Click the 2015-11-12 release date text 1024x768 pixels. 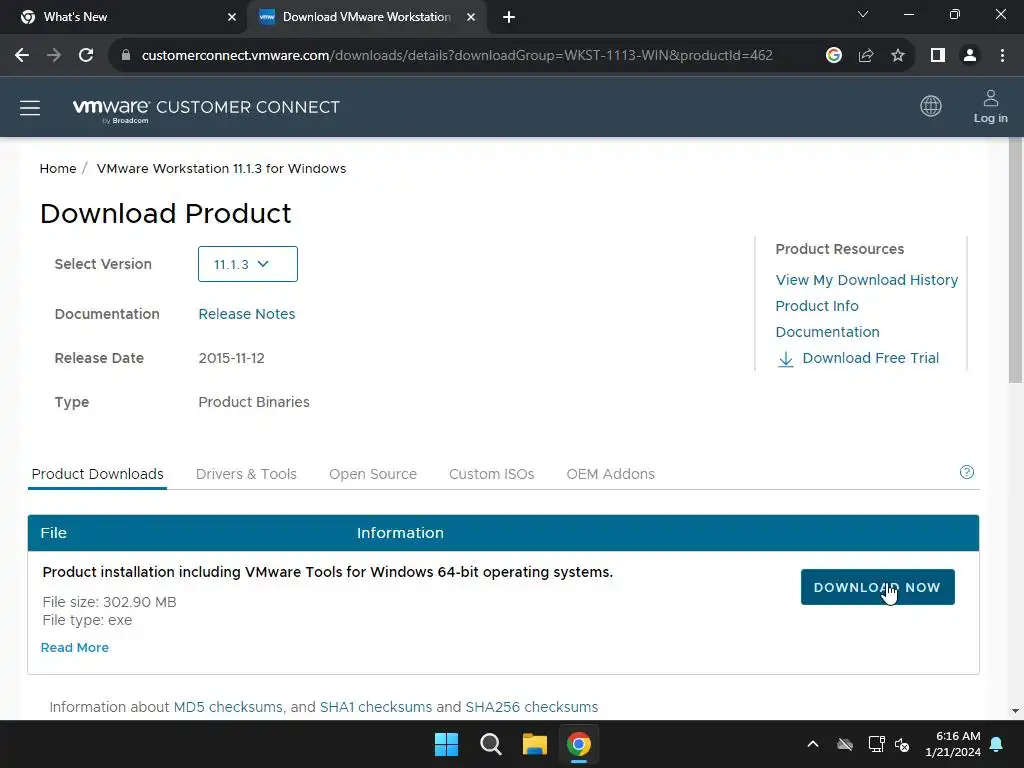232,359
